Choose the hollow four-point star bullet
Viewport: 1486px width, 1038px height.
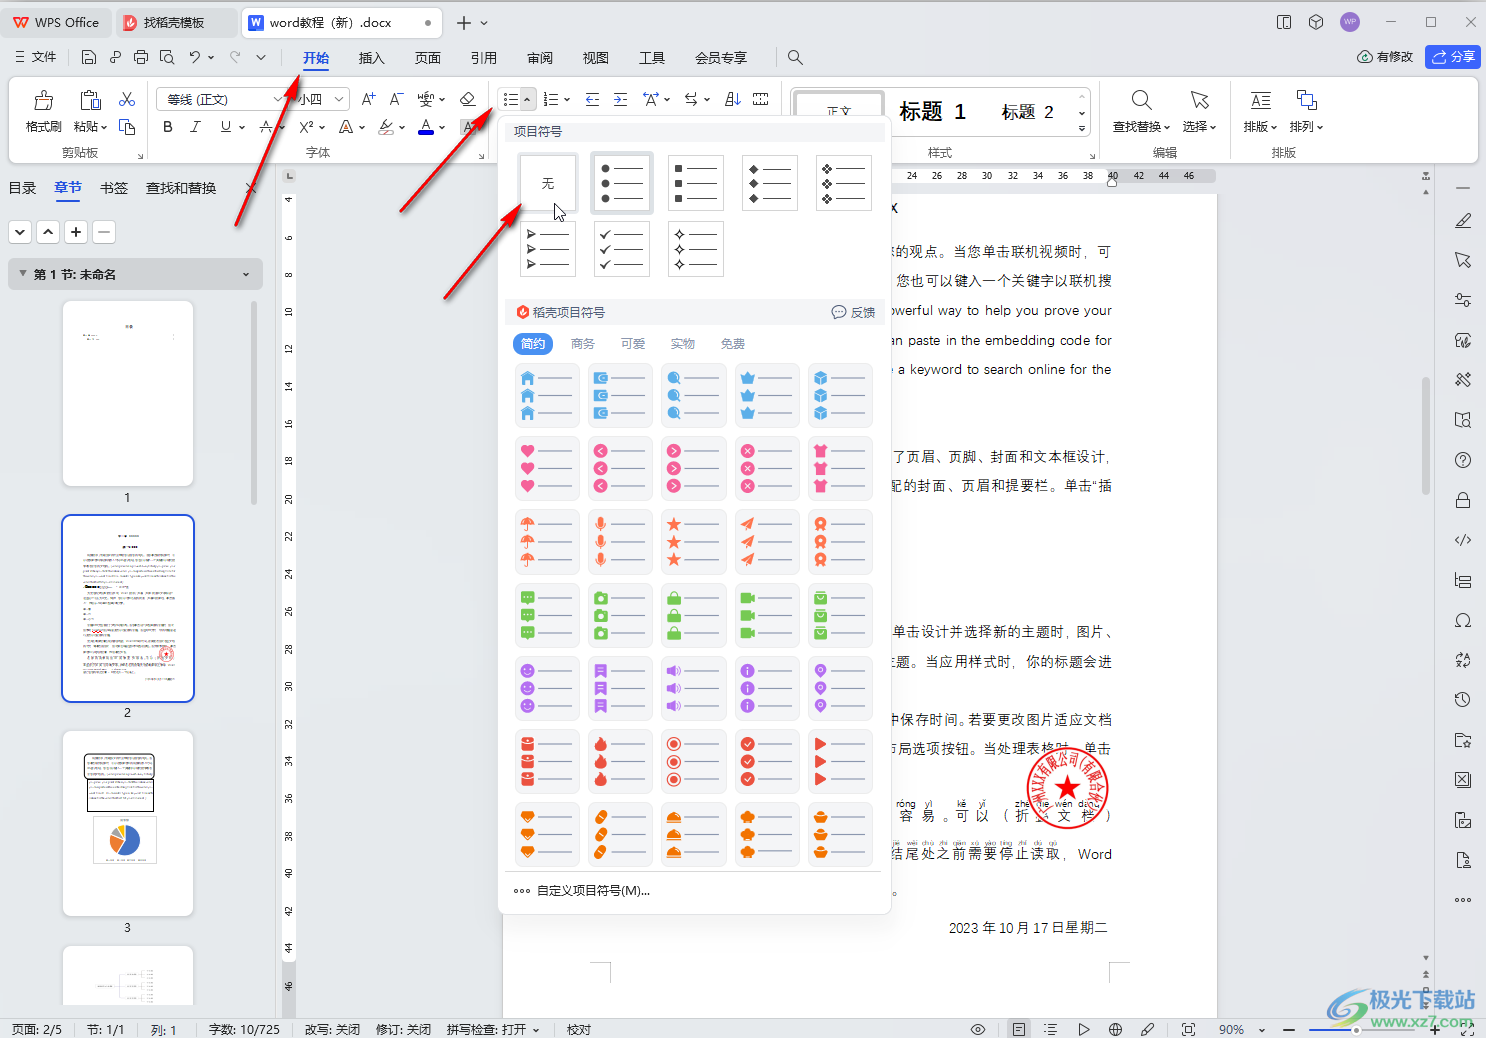(696, 249)
